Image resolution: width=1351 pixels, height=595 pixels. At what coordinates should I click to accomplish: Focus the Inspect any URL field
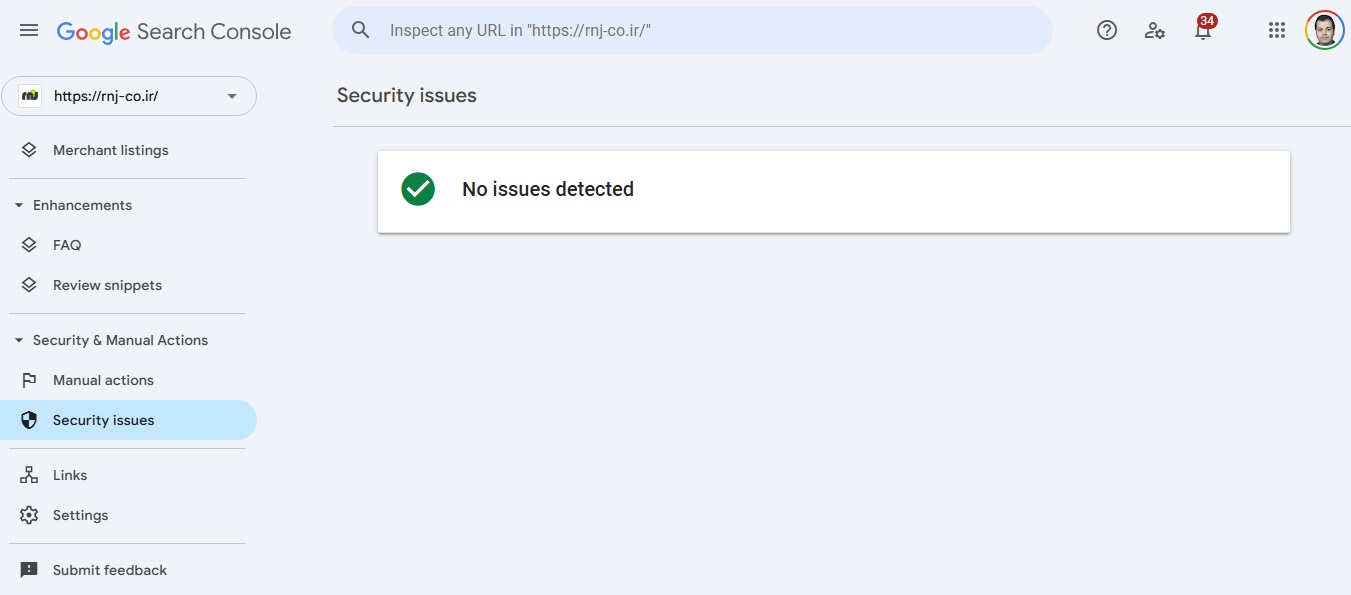click(x=692, y=30)
